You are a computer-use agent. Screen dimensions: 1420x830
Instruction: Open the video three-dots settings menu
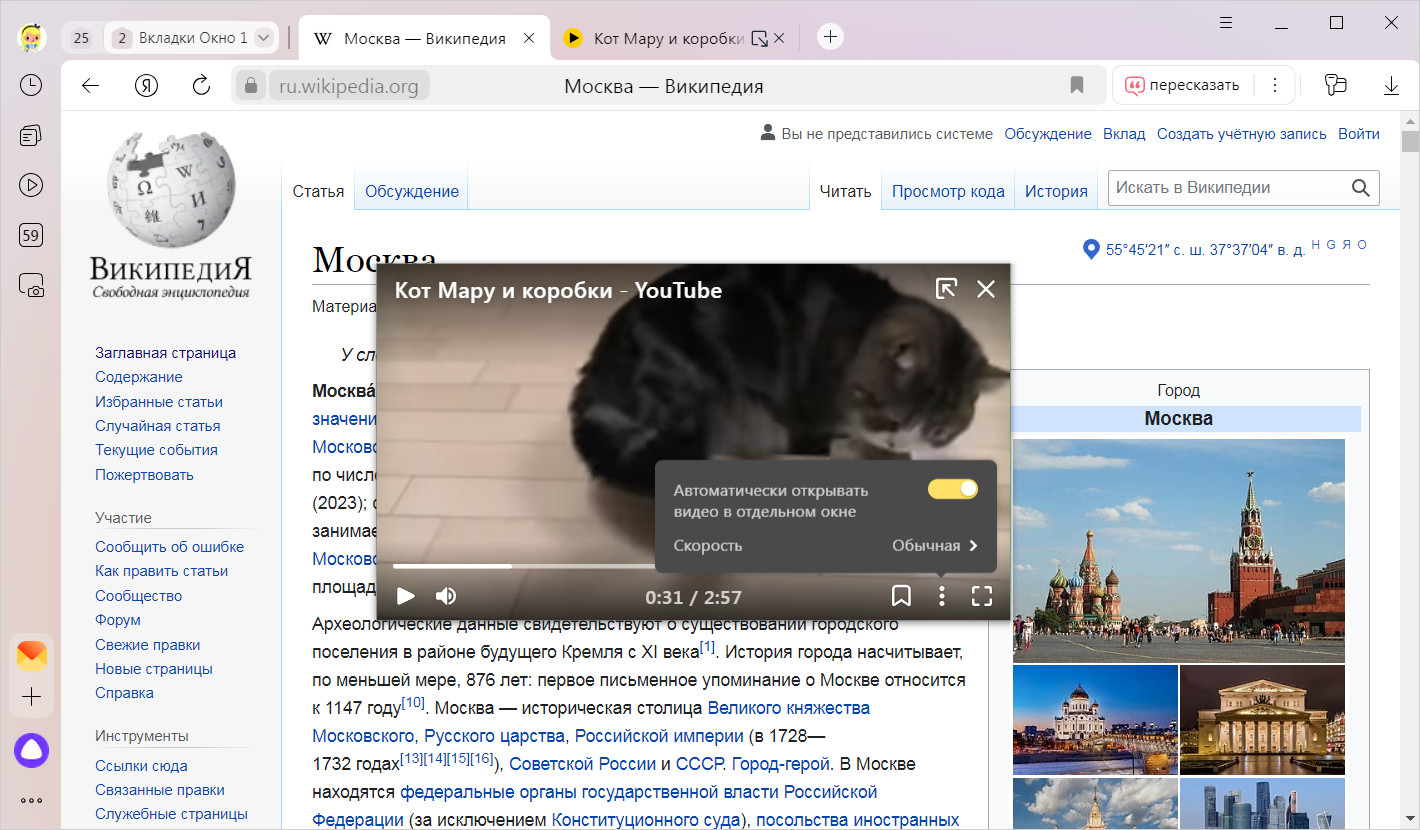(942, 597)
